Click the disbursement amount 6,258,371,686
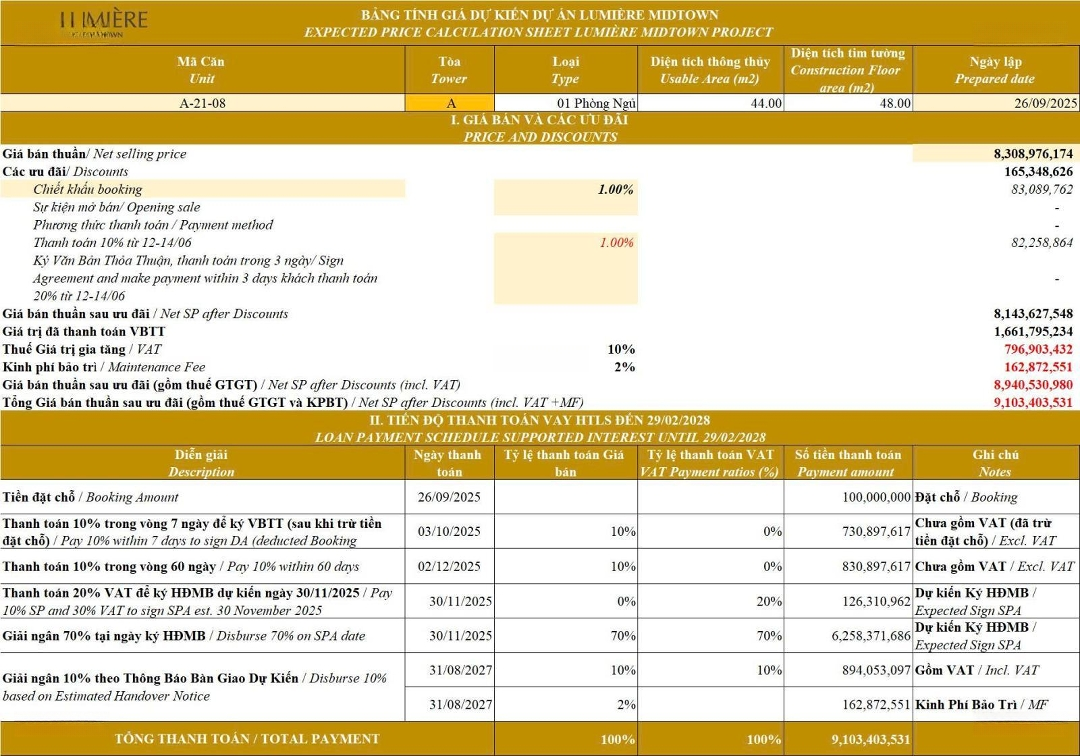 (848, 636)
